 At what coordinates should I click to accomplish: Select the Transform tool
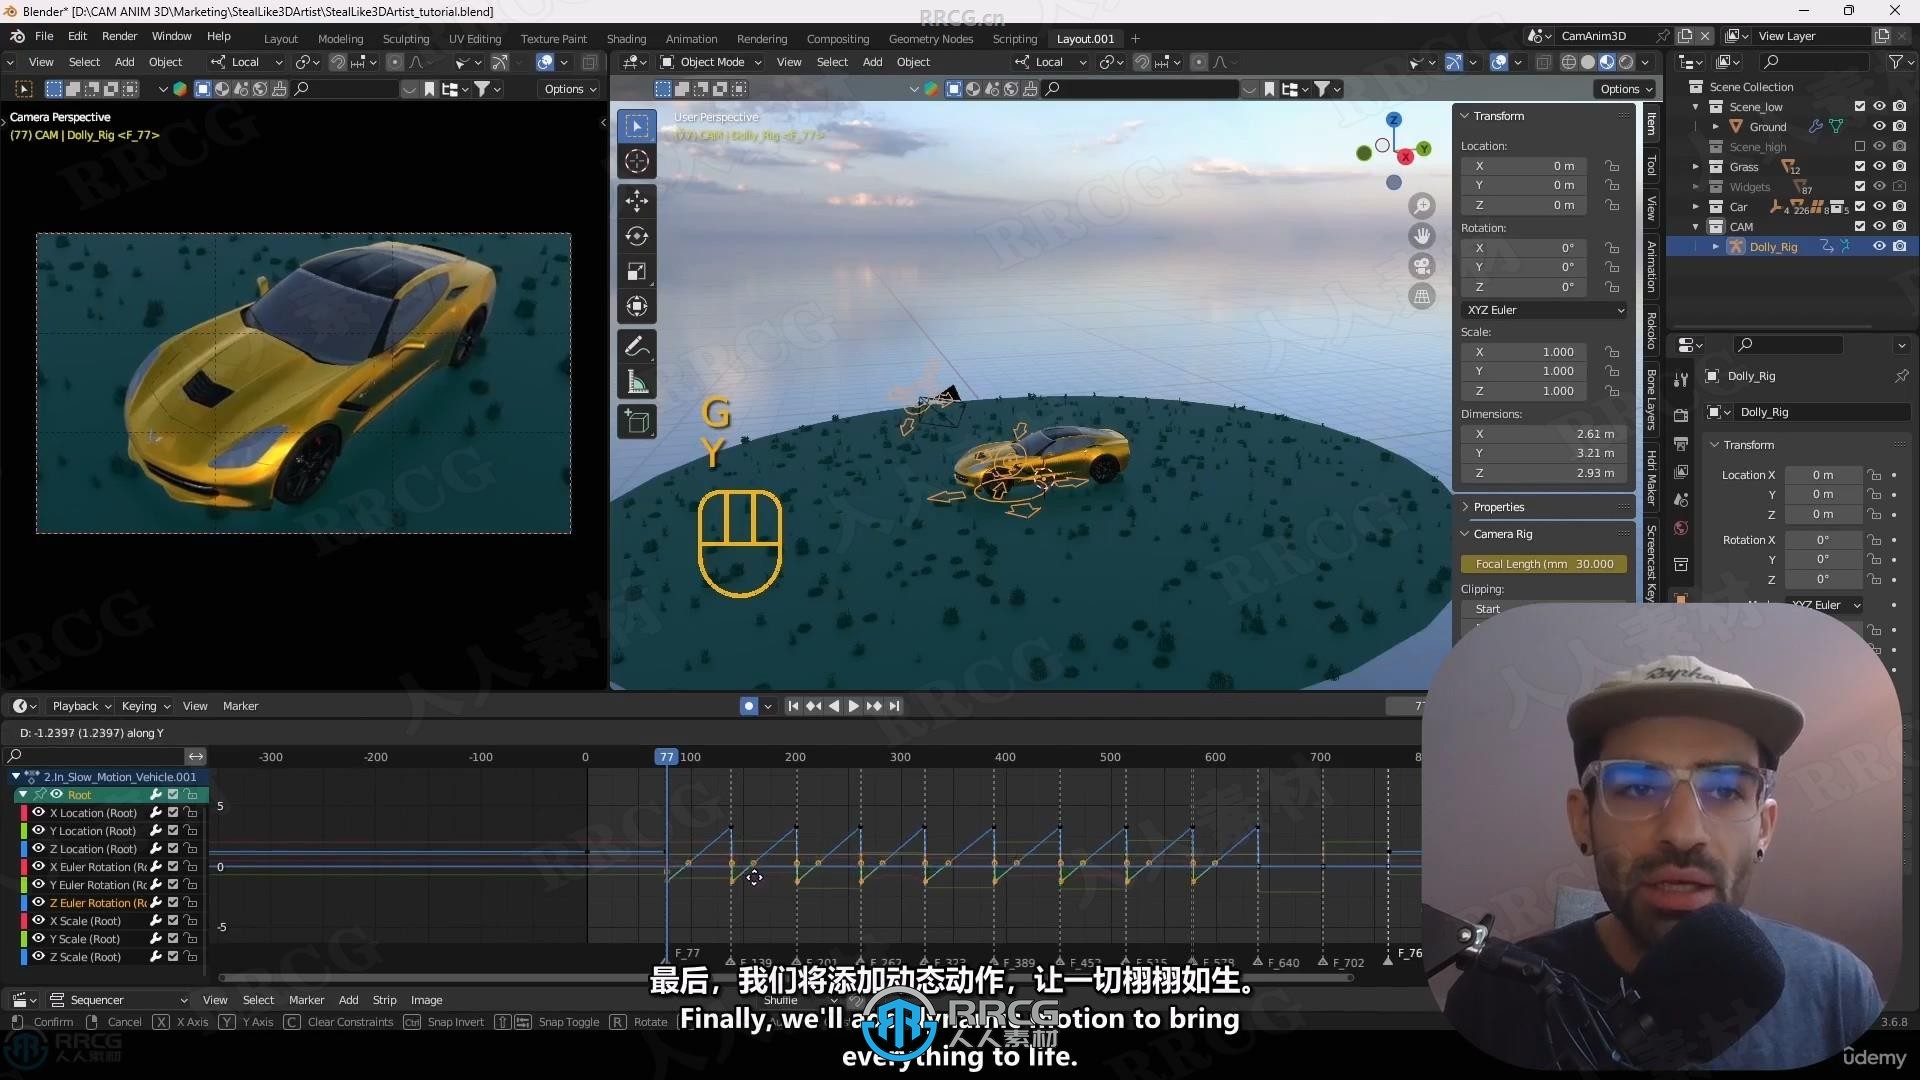[637, 306]
